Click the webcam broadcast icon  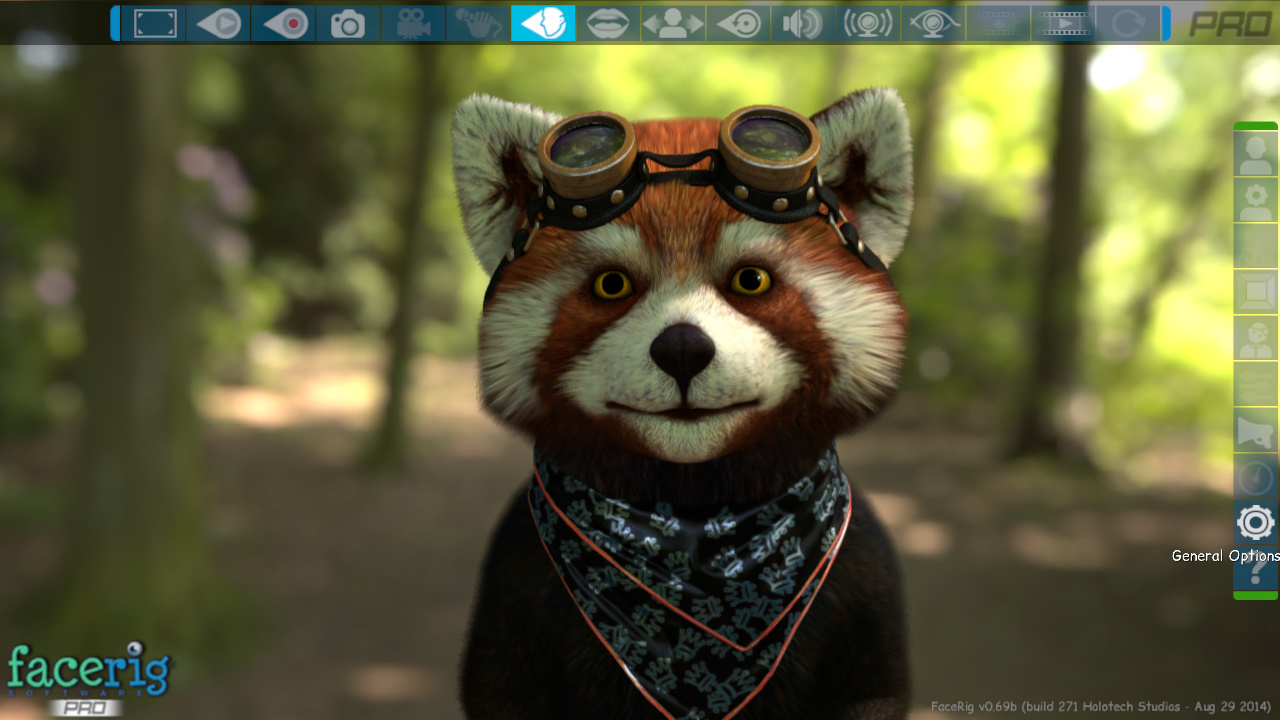click(x=867, y=23)
